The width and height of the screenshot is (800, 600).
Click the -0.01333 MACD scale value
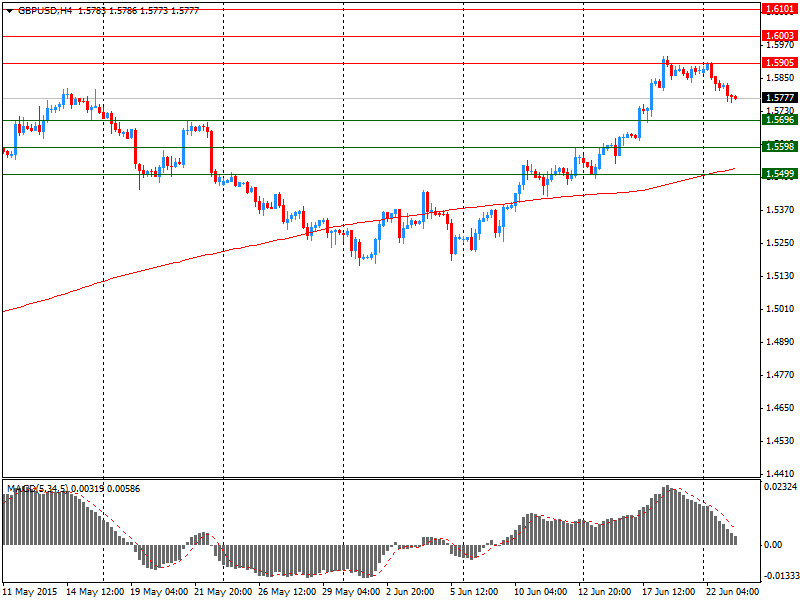point(780,576)
